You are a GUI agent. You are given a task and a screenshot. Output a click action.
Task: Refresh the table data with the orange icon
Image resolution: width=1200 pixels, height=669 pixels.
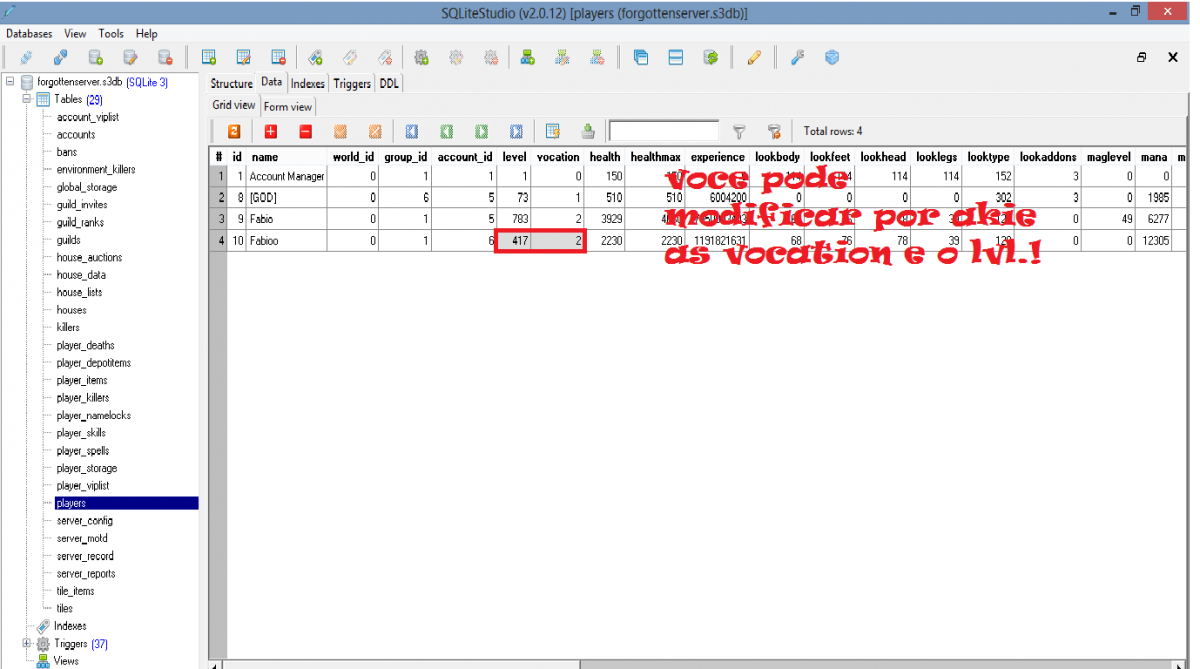234,131
